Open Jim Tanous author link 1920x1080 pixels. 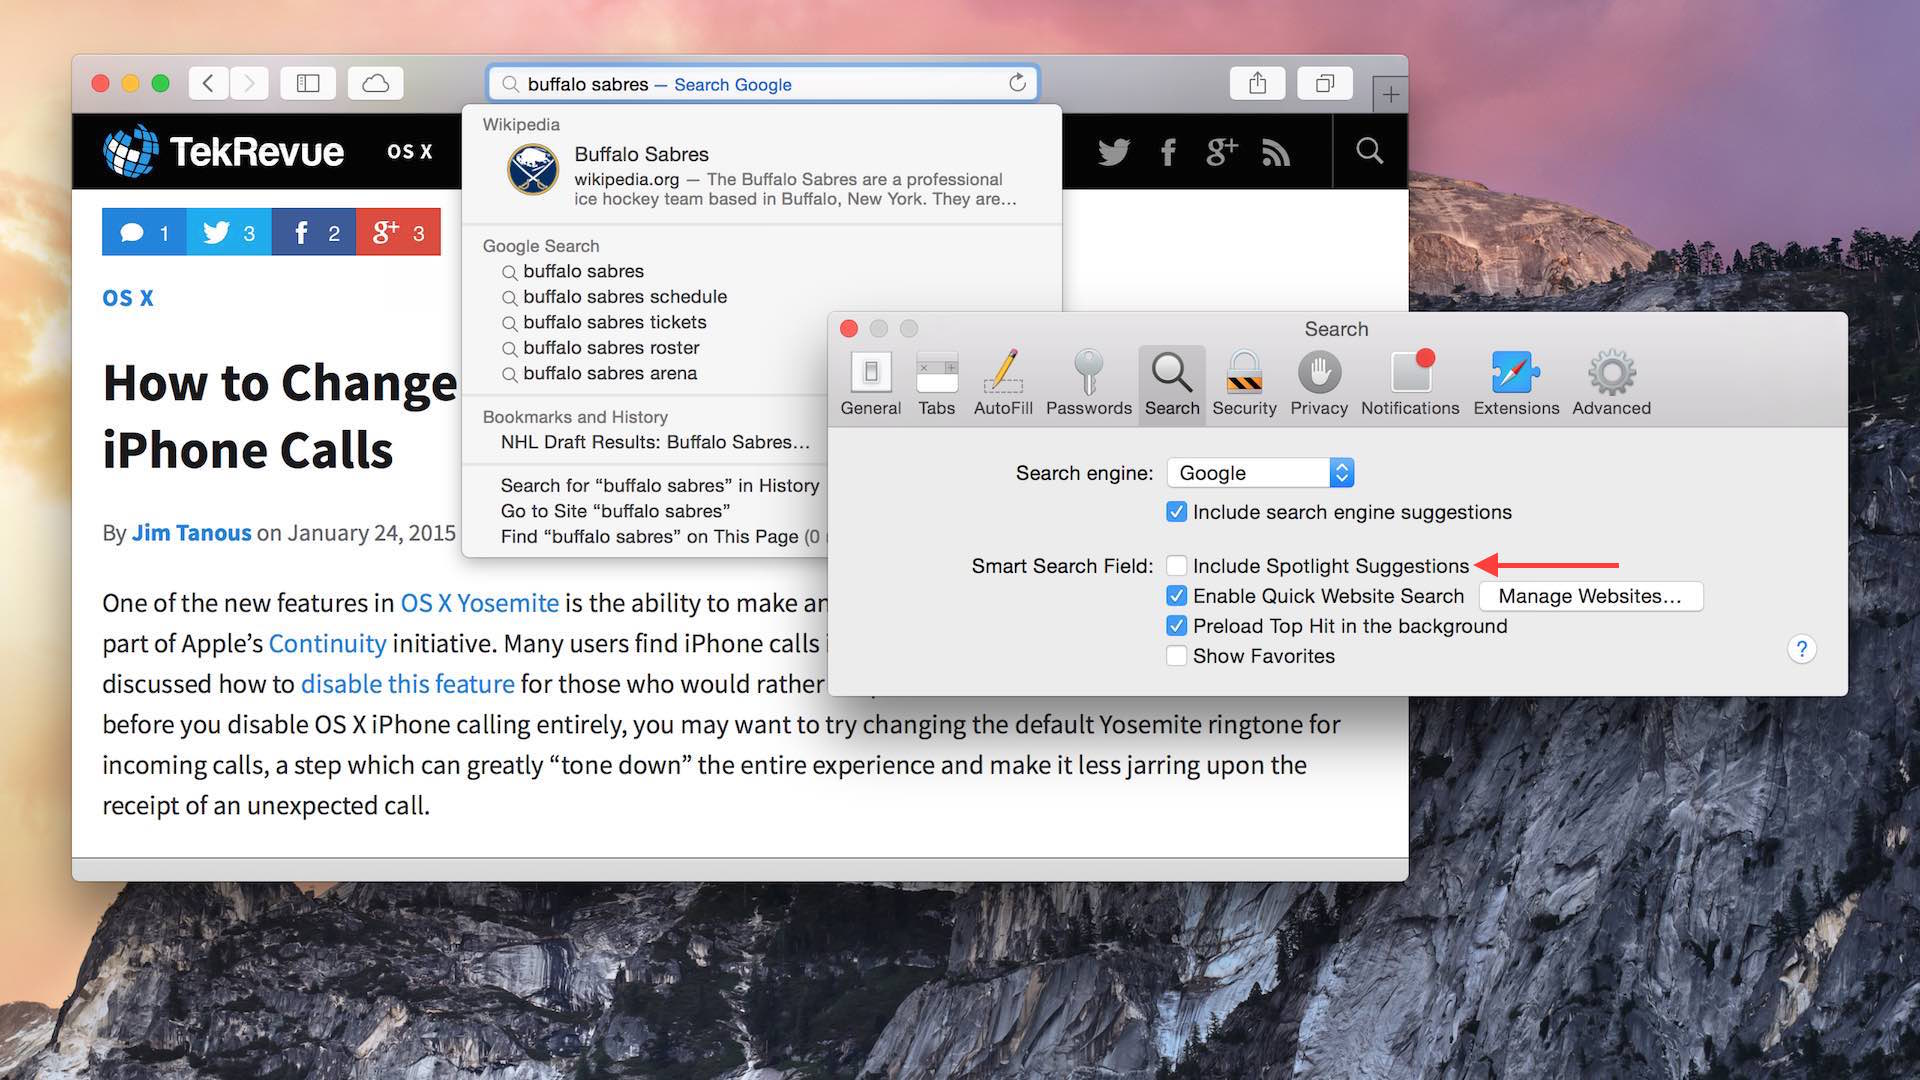click(x=192, y=533)
